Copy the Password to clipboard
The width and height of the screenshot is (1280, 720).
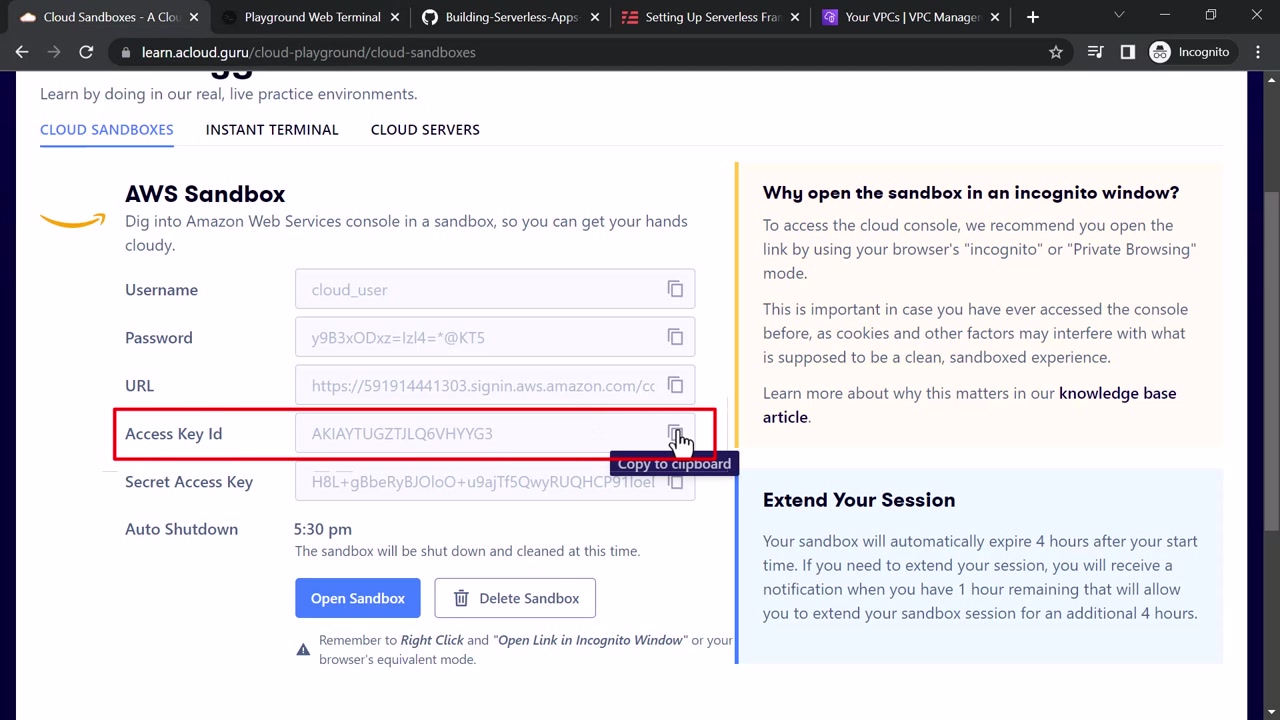(x=675, y=338)
